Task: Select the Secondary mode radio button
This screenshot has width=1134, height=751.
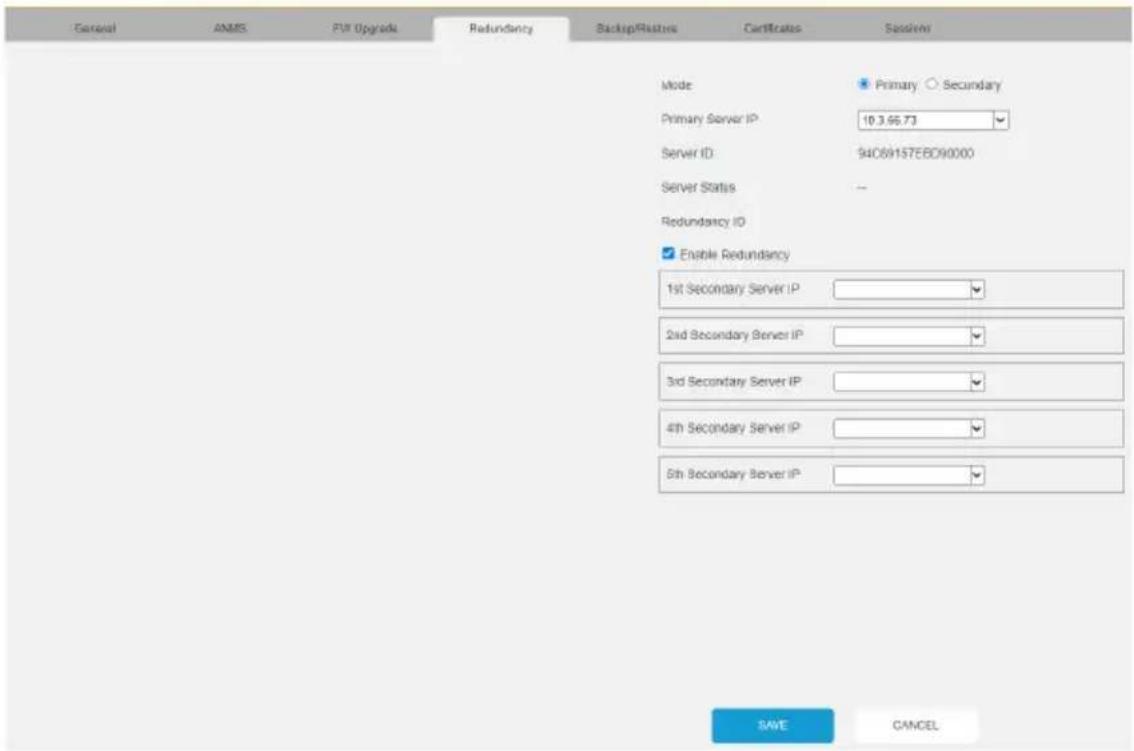Action: point(932,84)
